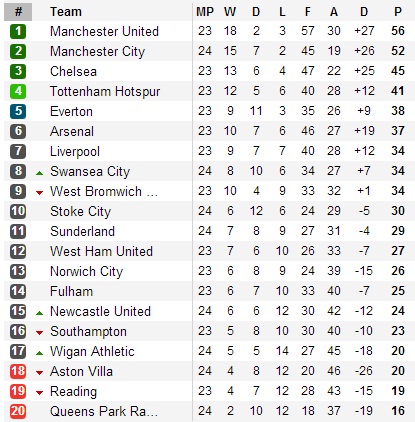This screenshot has width=415, height=422.
Task: Click the red position 20 badge
Action: click(x=18, y=411)
